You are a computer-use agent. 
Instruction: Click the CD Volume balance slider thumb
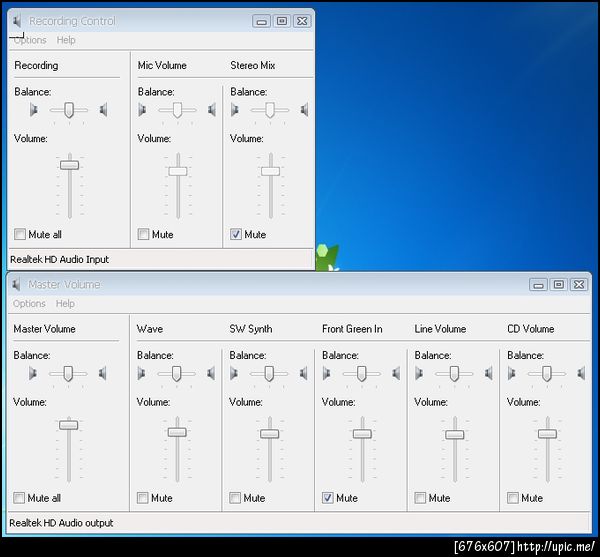tap(547, 374)
